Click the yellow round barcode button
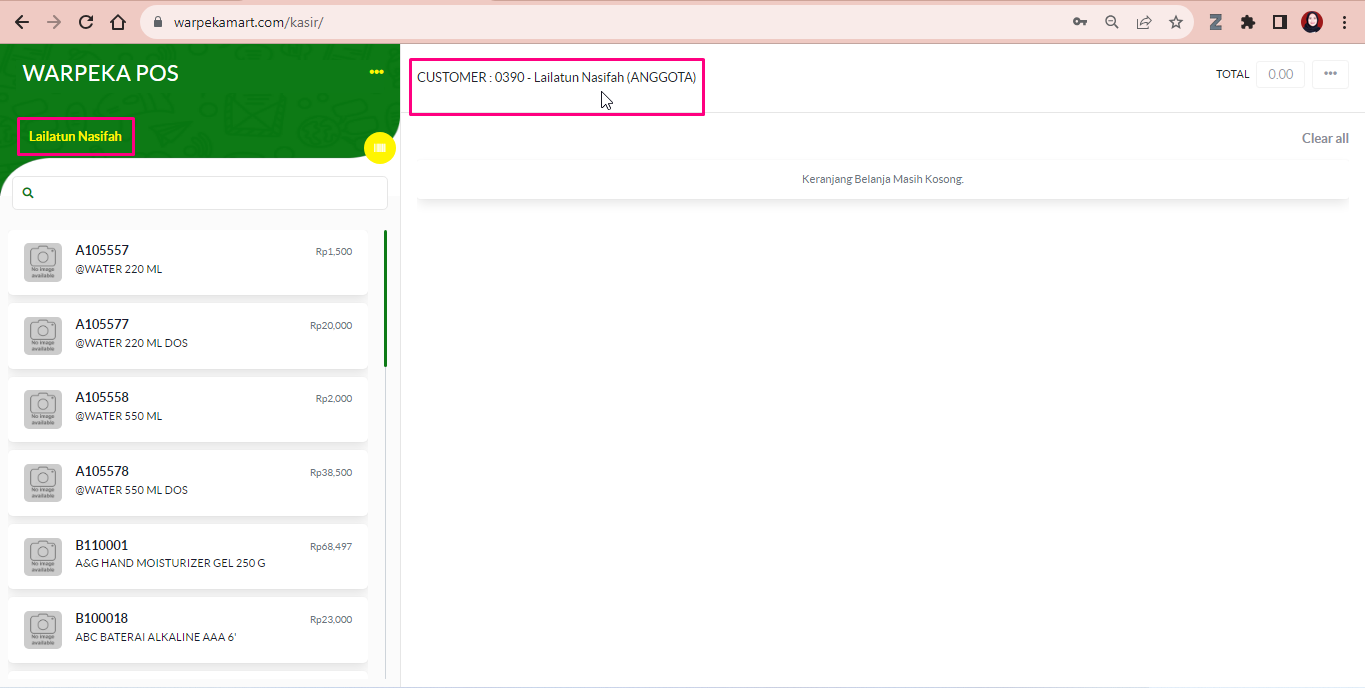This screenshot has width=1365, height=688. point(380,148)
